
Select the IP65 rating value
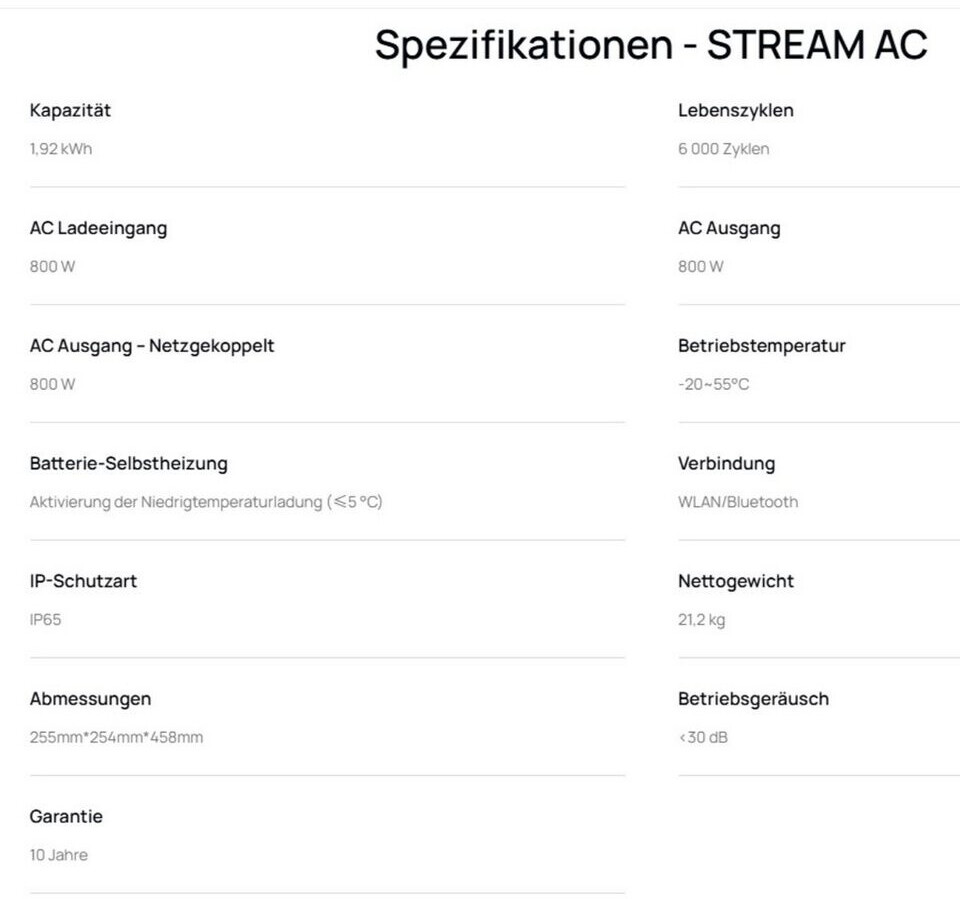tap(45, 620)
